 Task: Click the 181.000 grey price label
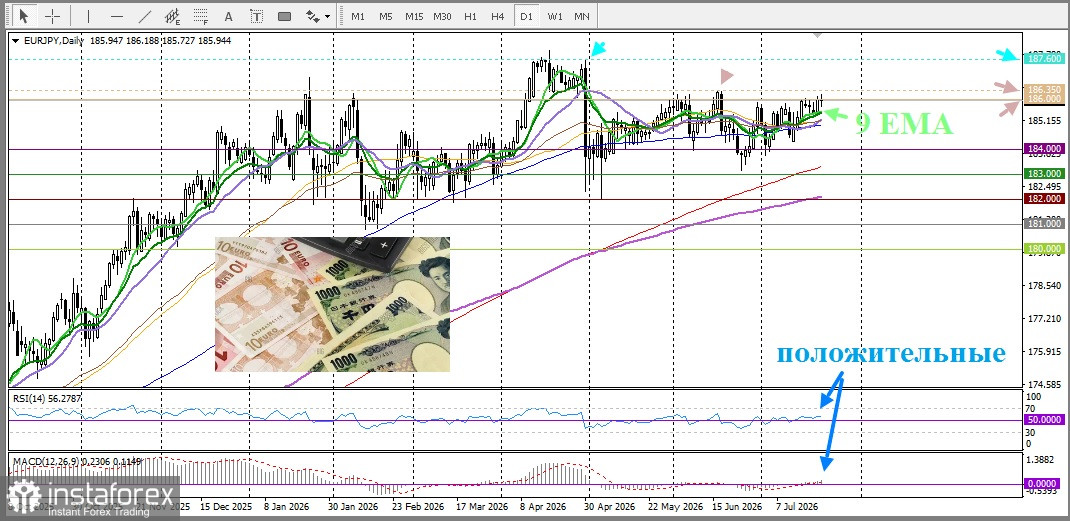click(x=1044, y=223)
